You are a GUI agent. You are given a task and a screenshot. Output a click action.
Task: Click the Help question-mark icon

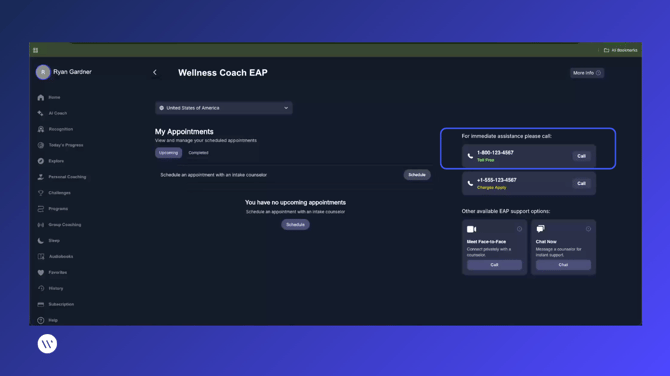tap(41, 320)
